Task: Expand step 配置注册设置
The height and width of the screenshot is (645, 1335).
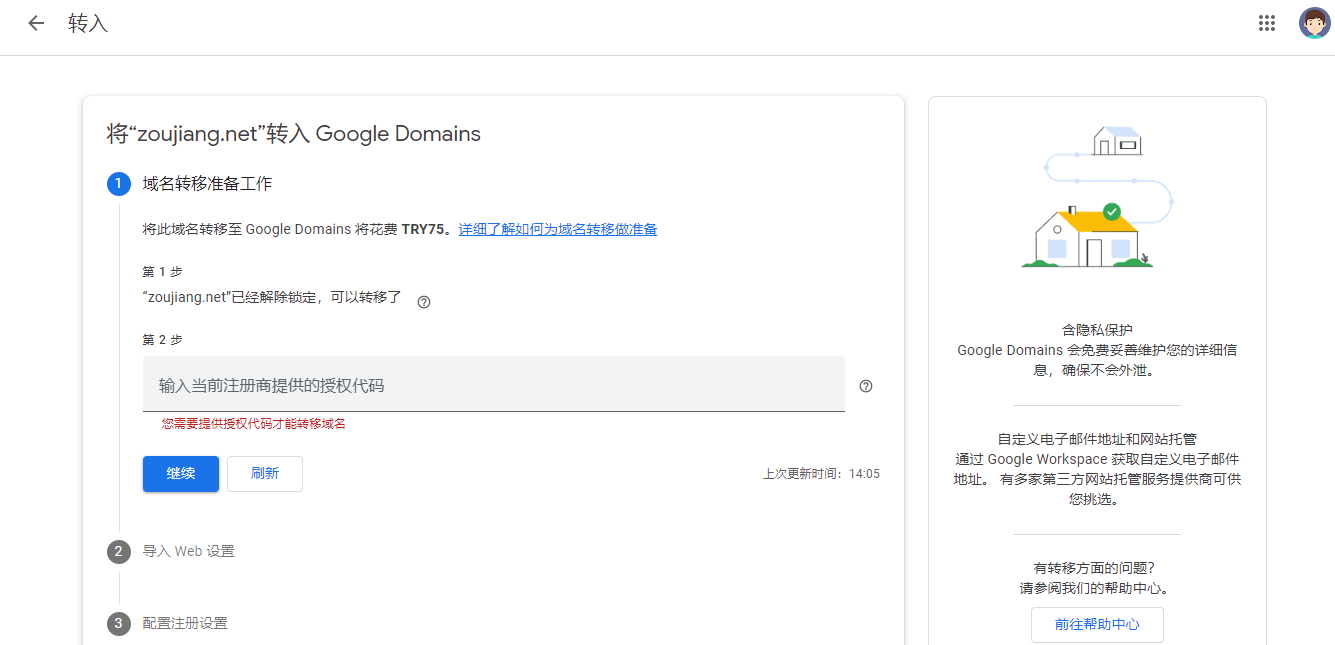Action: tap(185, 623)
